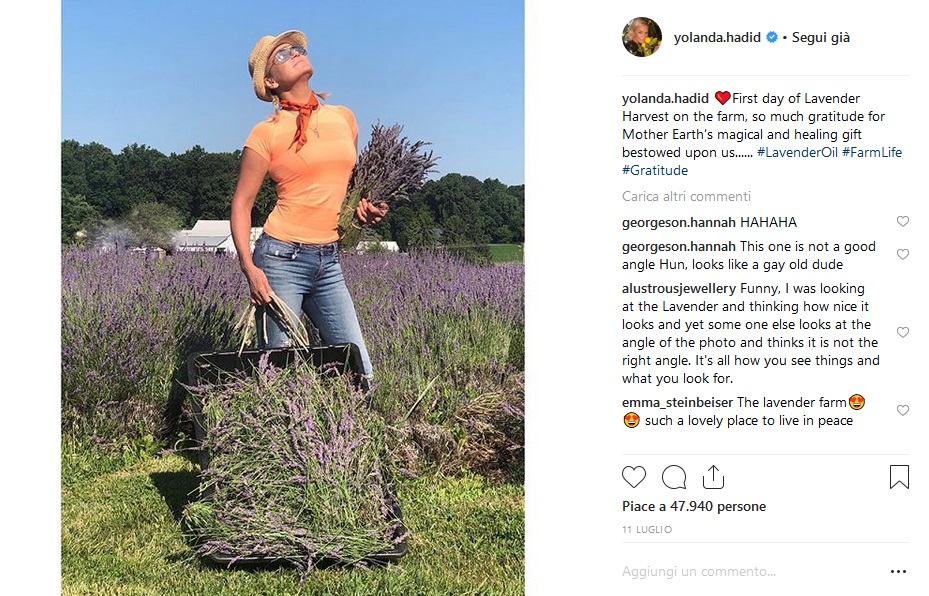Open the three-dots more options menu

coord(898,572)
